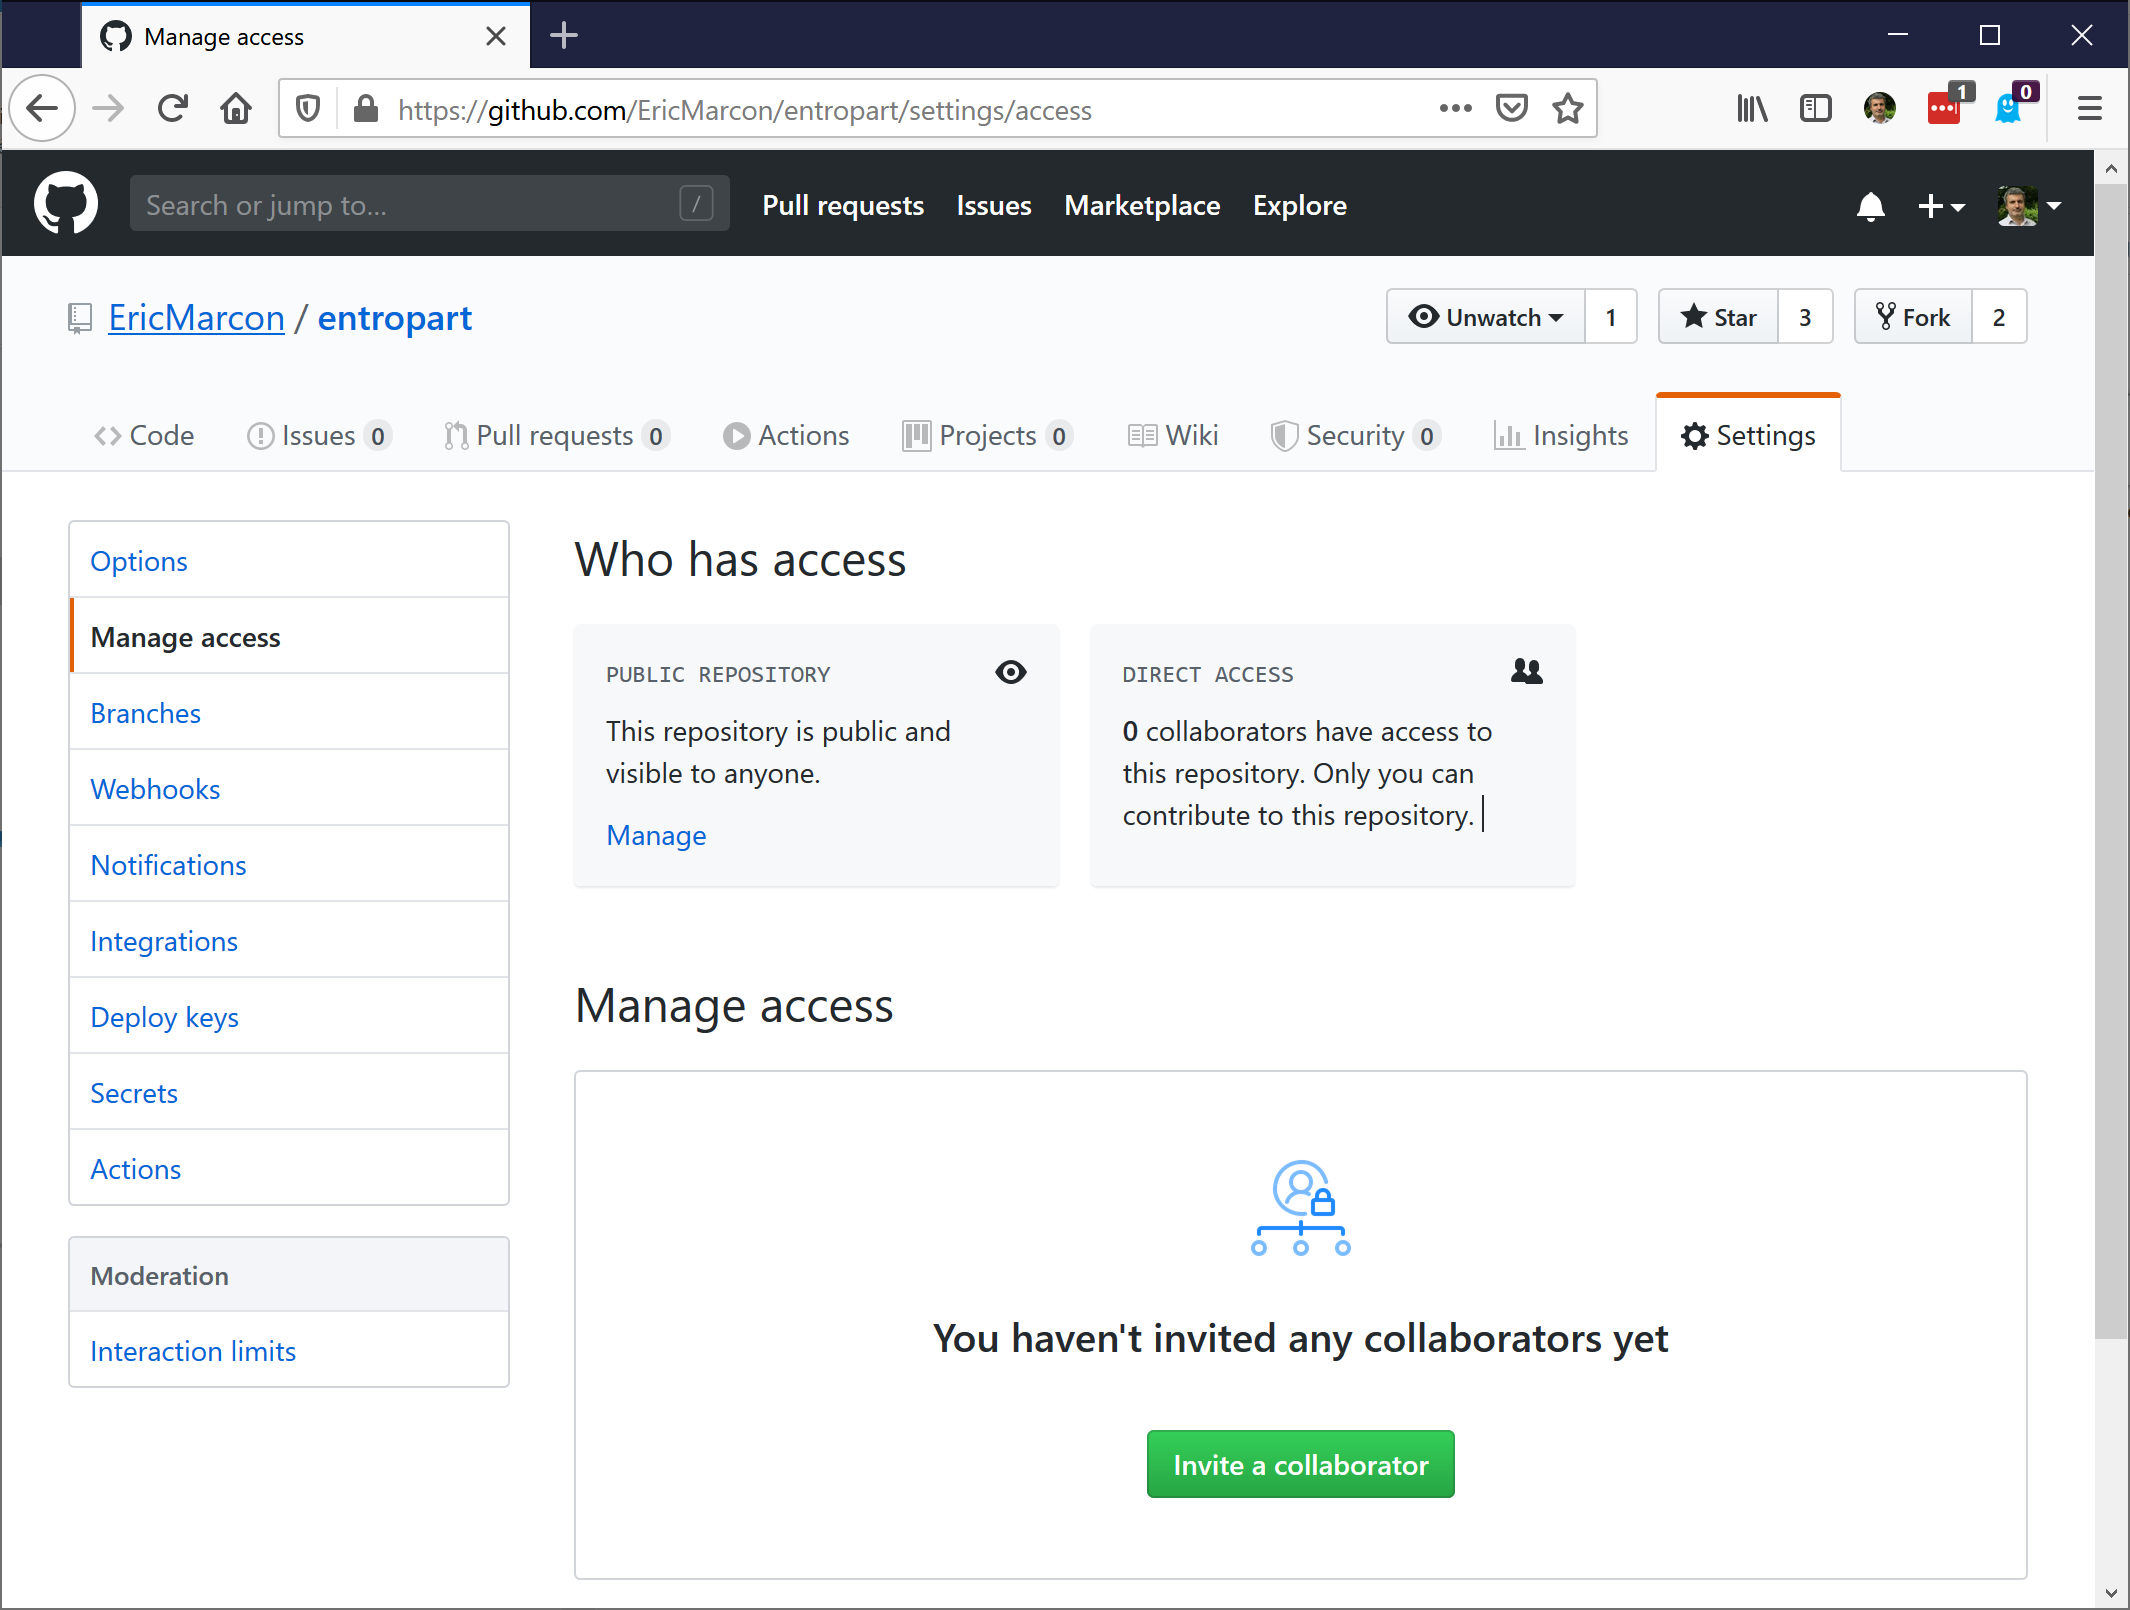Show site security lock information

pyautogui.click(x=366, y=108)
